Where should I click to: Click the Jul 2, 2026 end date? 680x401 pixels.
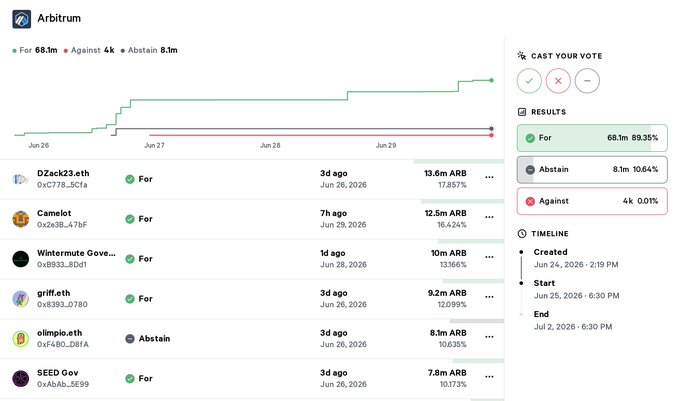click(573, 327)
